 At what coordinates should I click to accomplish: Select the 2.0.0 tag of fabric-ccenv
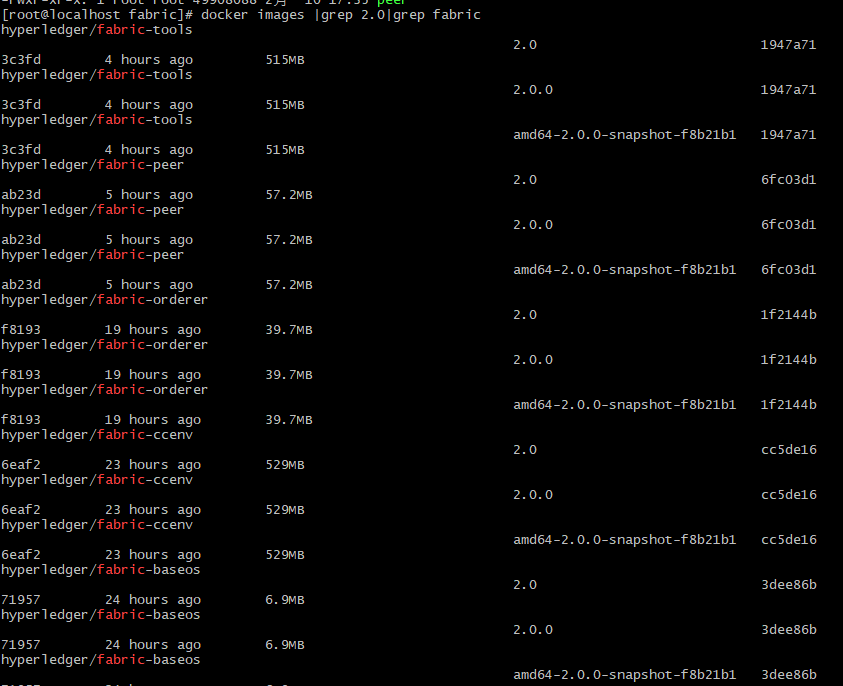pyautogui.click(x=533, y=495)
